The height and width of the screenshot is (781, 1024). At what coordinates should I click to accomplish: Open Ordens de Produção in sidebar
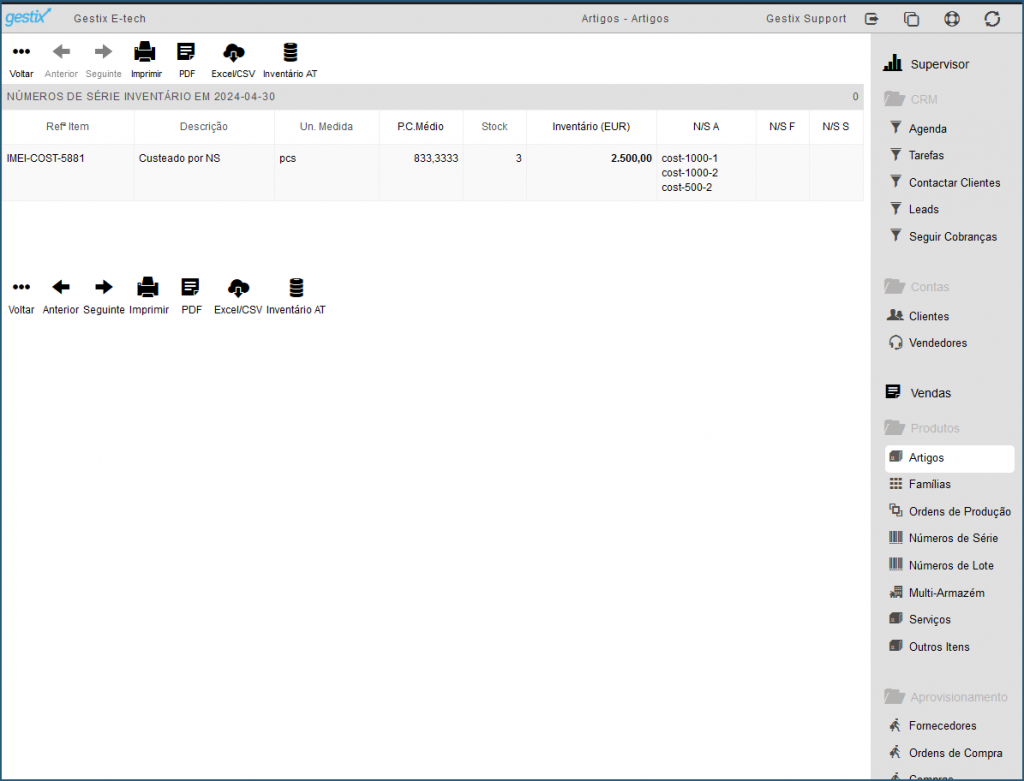[950, 511]
